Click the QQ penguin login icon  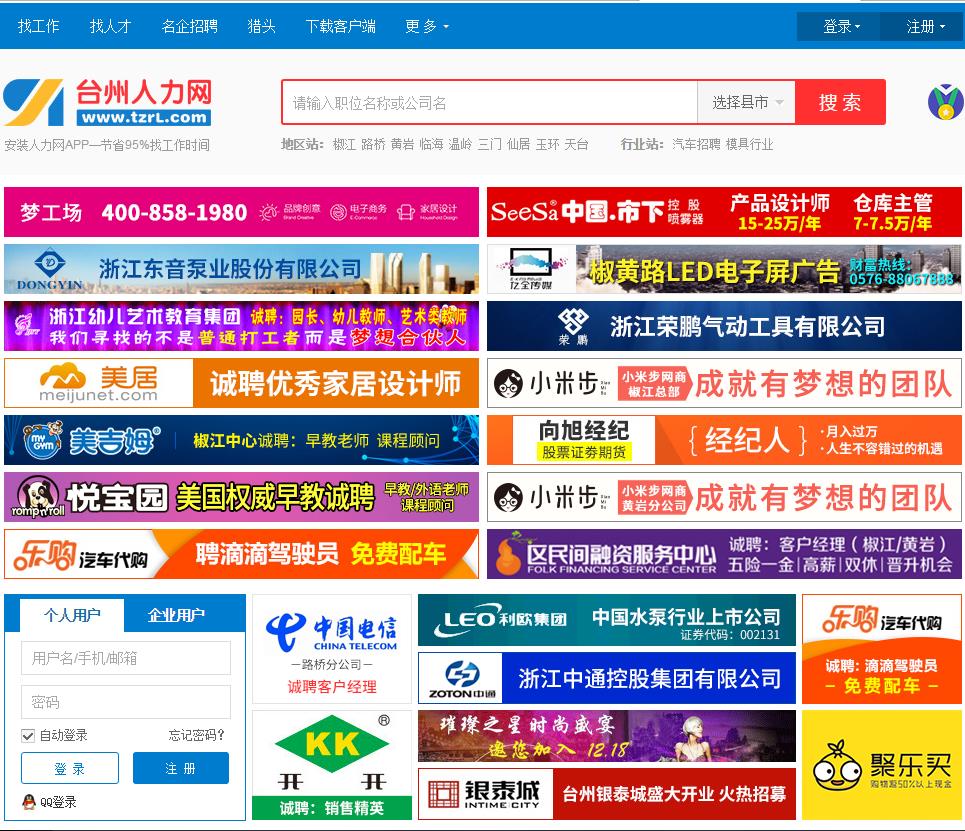click(28, 801)
